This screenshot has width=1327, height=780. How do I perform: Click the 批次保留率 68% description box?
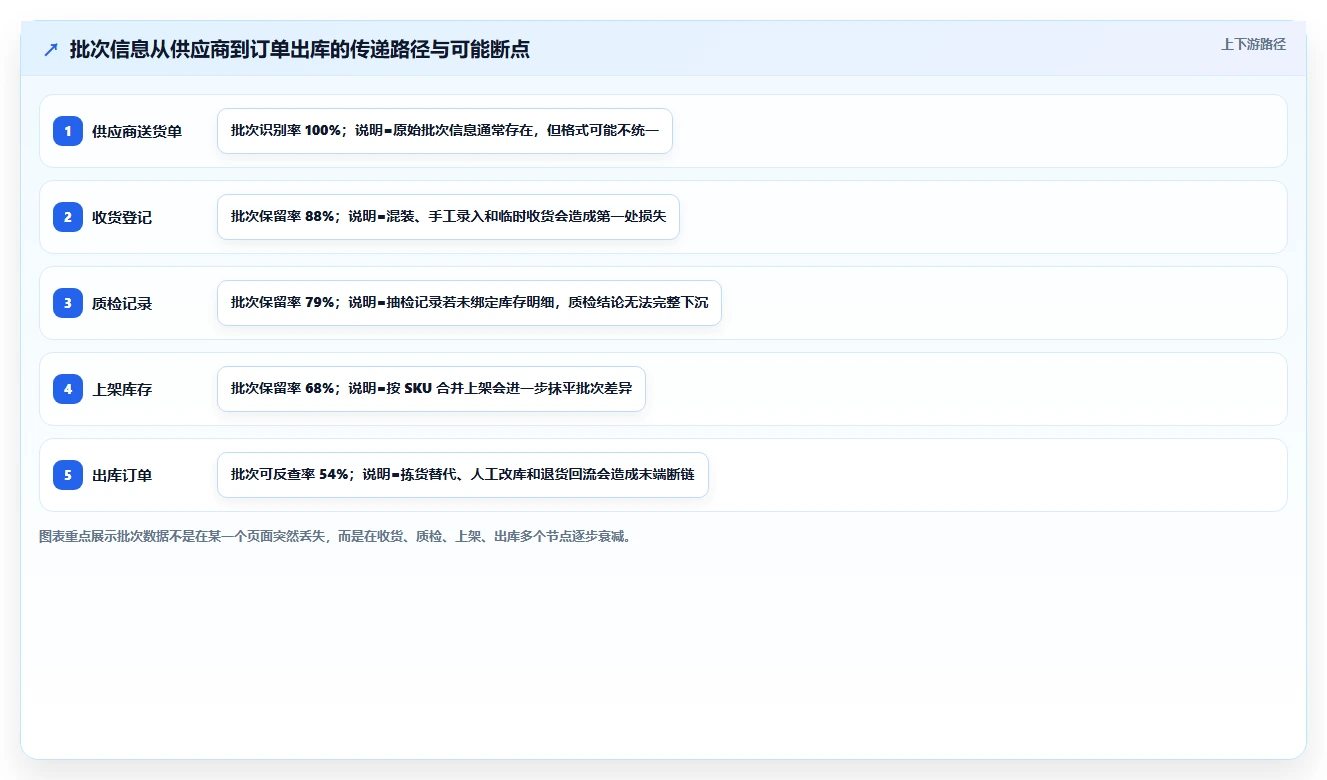point(431,389)
